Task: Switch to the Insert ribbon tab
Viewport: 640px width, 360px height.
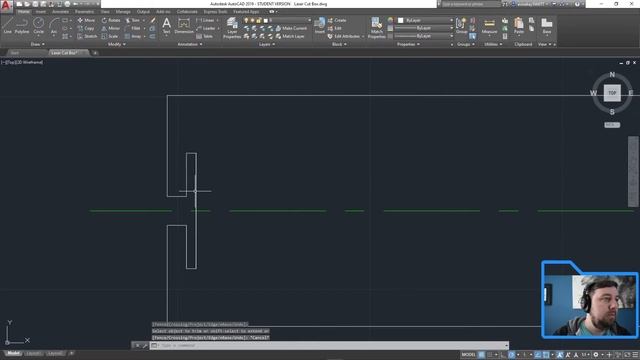Action: tap(41, 12)
